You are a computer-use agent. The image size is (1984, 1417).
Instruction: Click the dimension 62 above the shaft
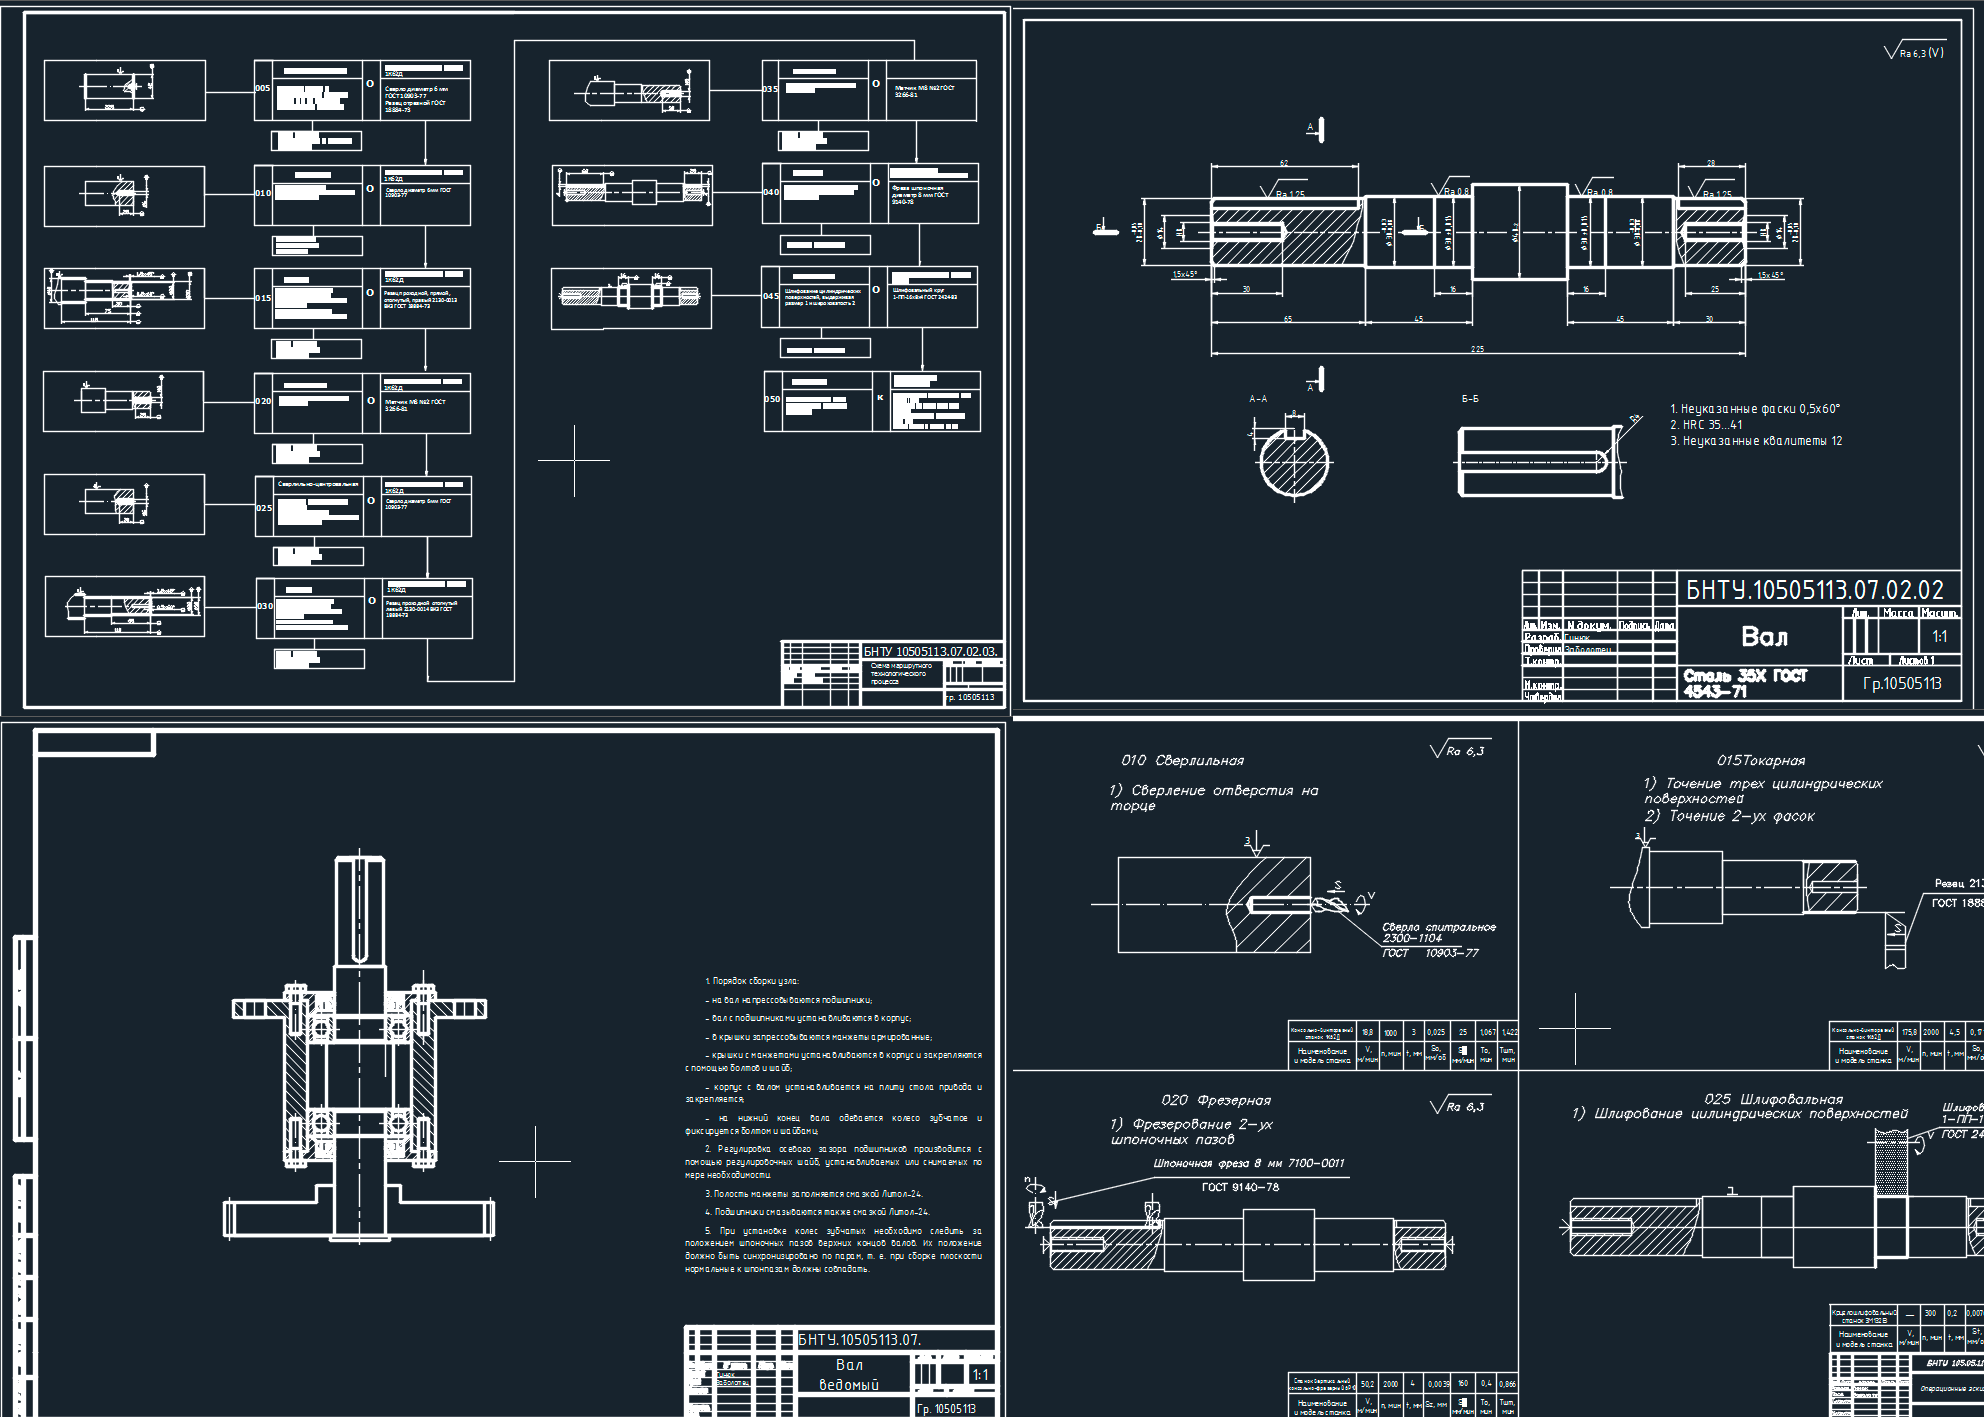[x=1284, y=163]
